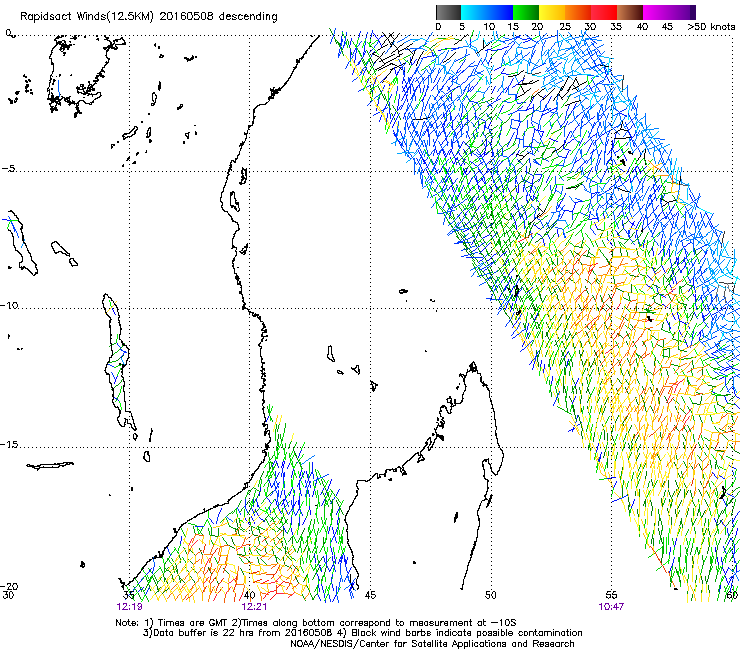The width and height of the screenshot is (740, 650).
Task: Click the legend tick label '40'
Action: 642,27
